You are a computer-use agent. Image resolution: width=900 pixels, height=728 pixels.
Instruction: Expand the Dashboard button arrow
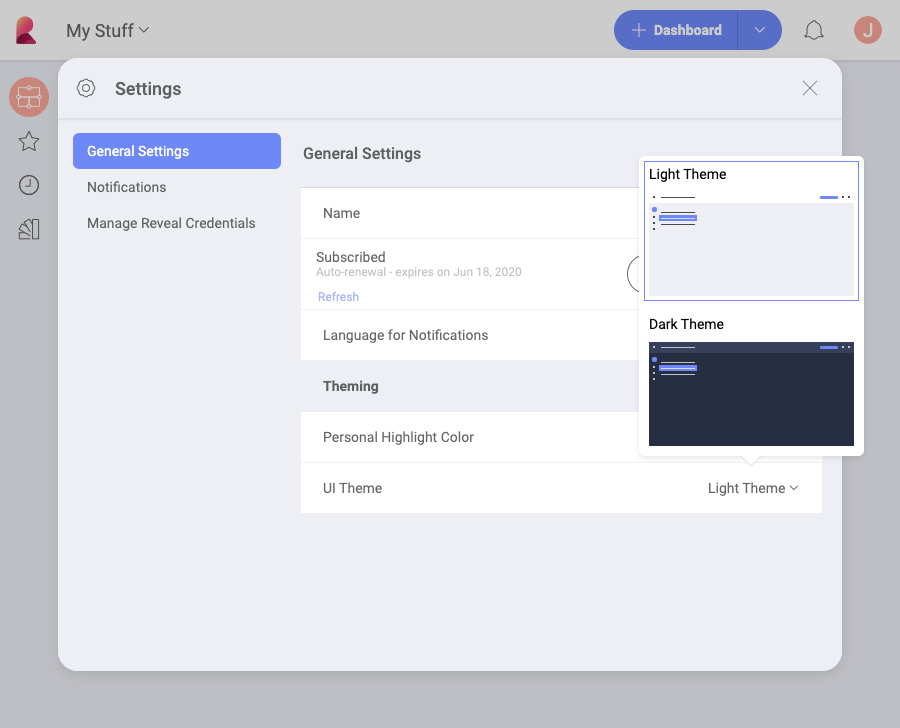click(x=760, y=30)
